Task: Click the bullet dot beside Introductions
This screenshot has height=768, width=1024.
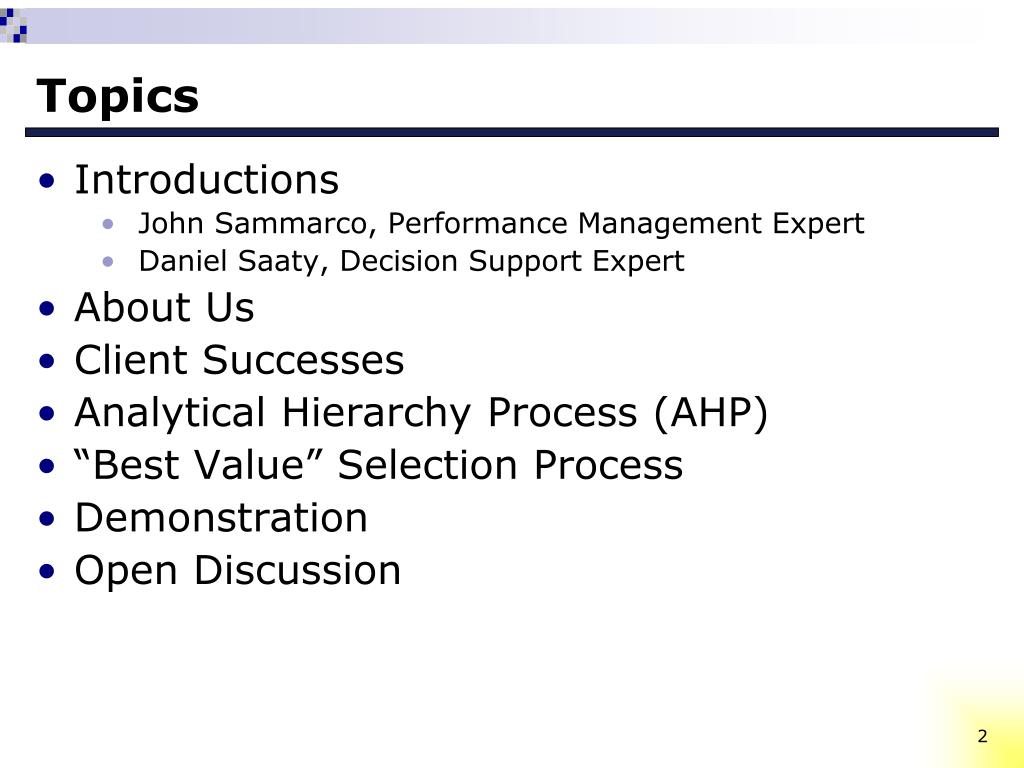Action: pyautogui.click(x=47, y=181)
